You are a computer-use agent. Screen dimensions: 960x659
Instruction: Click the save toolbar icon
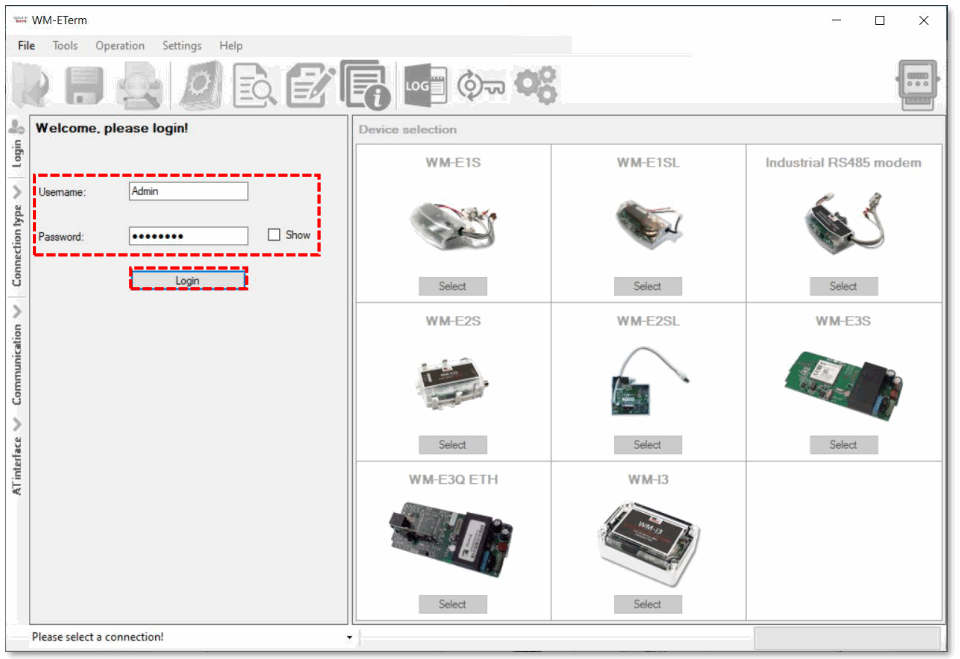click(84, 84)
